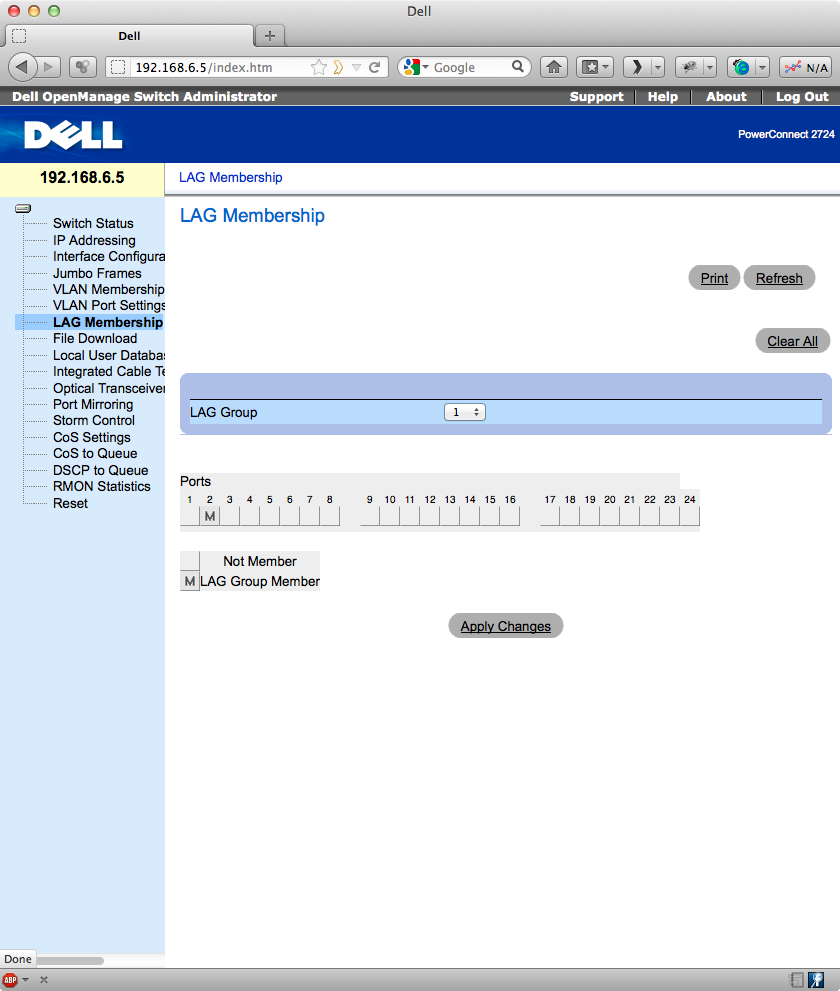Select VLAN Membership in sidebar
Image resolution: width=840 pixels, height=991 pixels.
point(109,289)
